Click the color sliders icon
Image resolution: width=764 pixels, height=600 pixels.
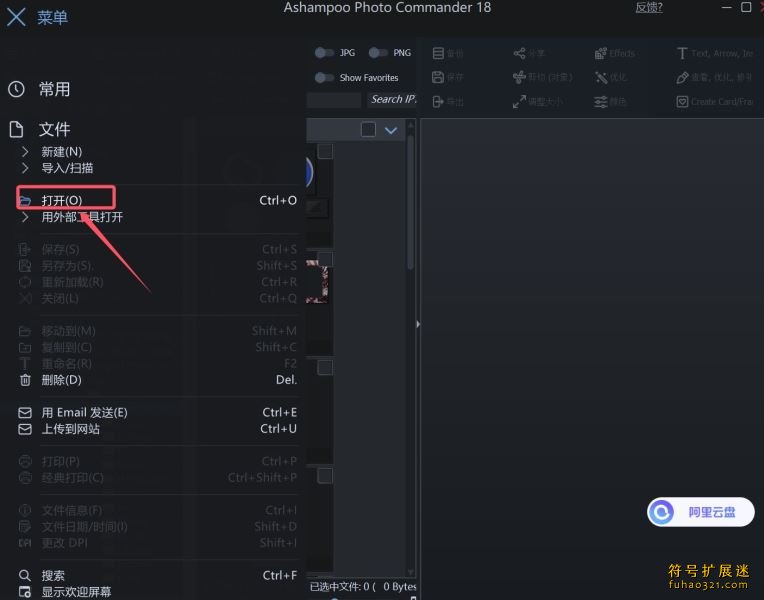tap(601, 101)
